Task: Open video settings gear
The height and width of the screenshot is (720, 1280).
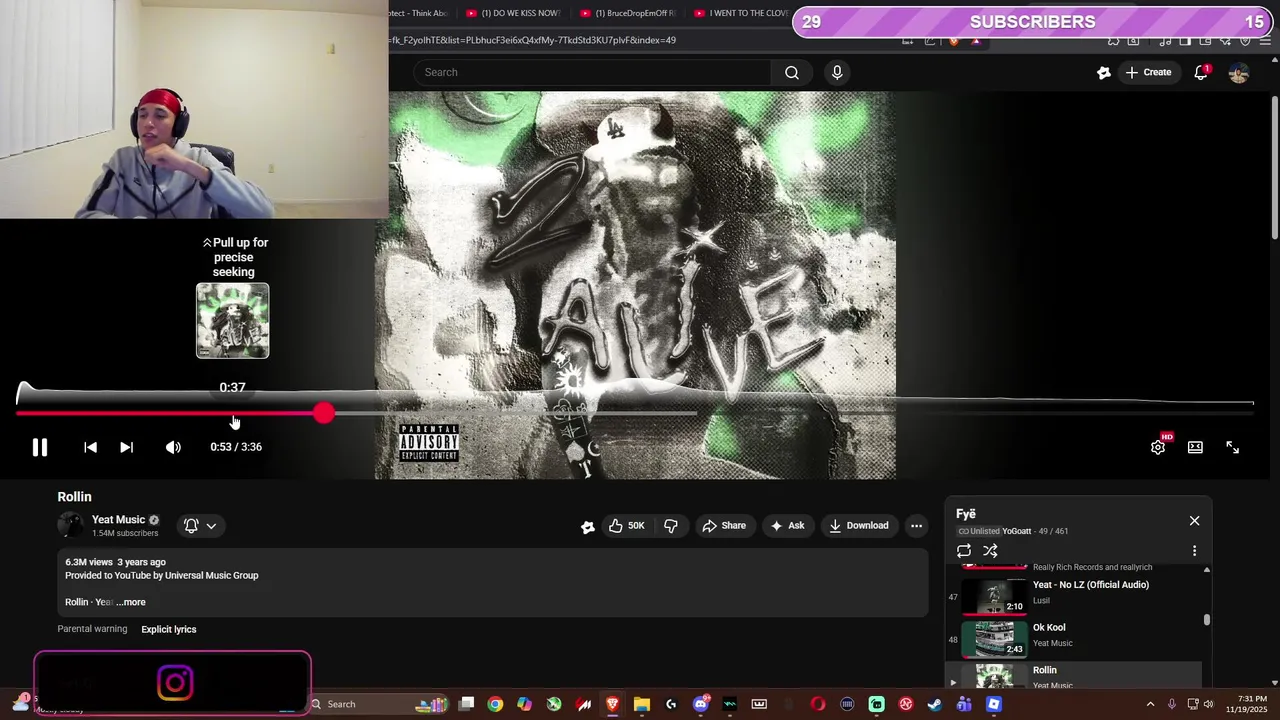Action: [x=1158, y=447]
